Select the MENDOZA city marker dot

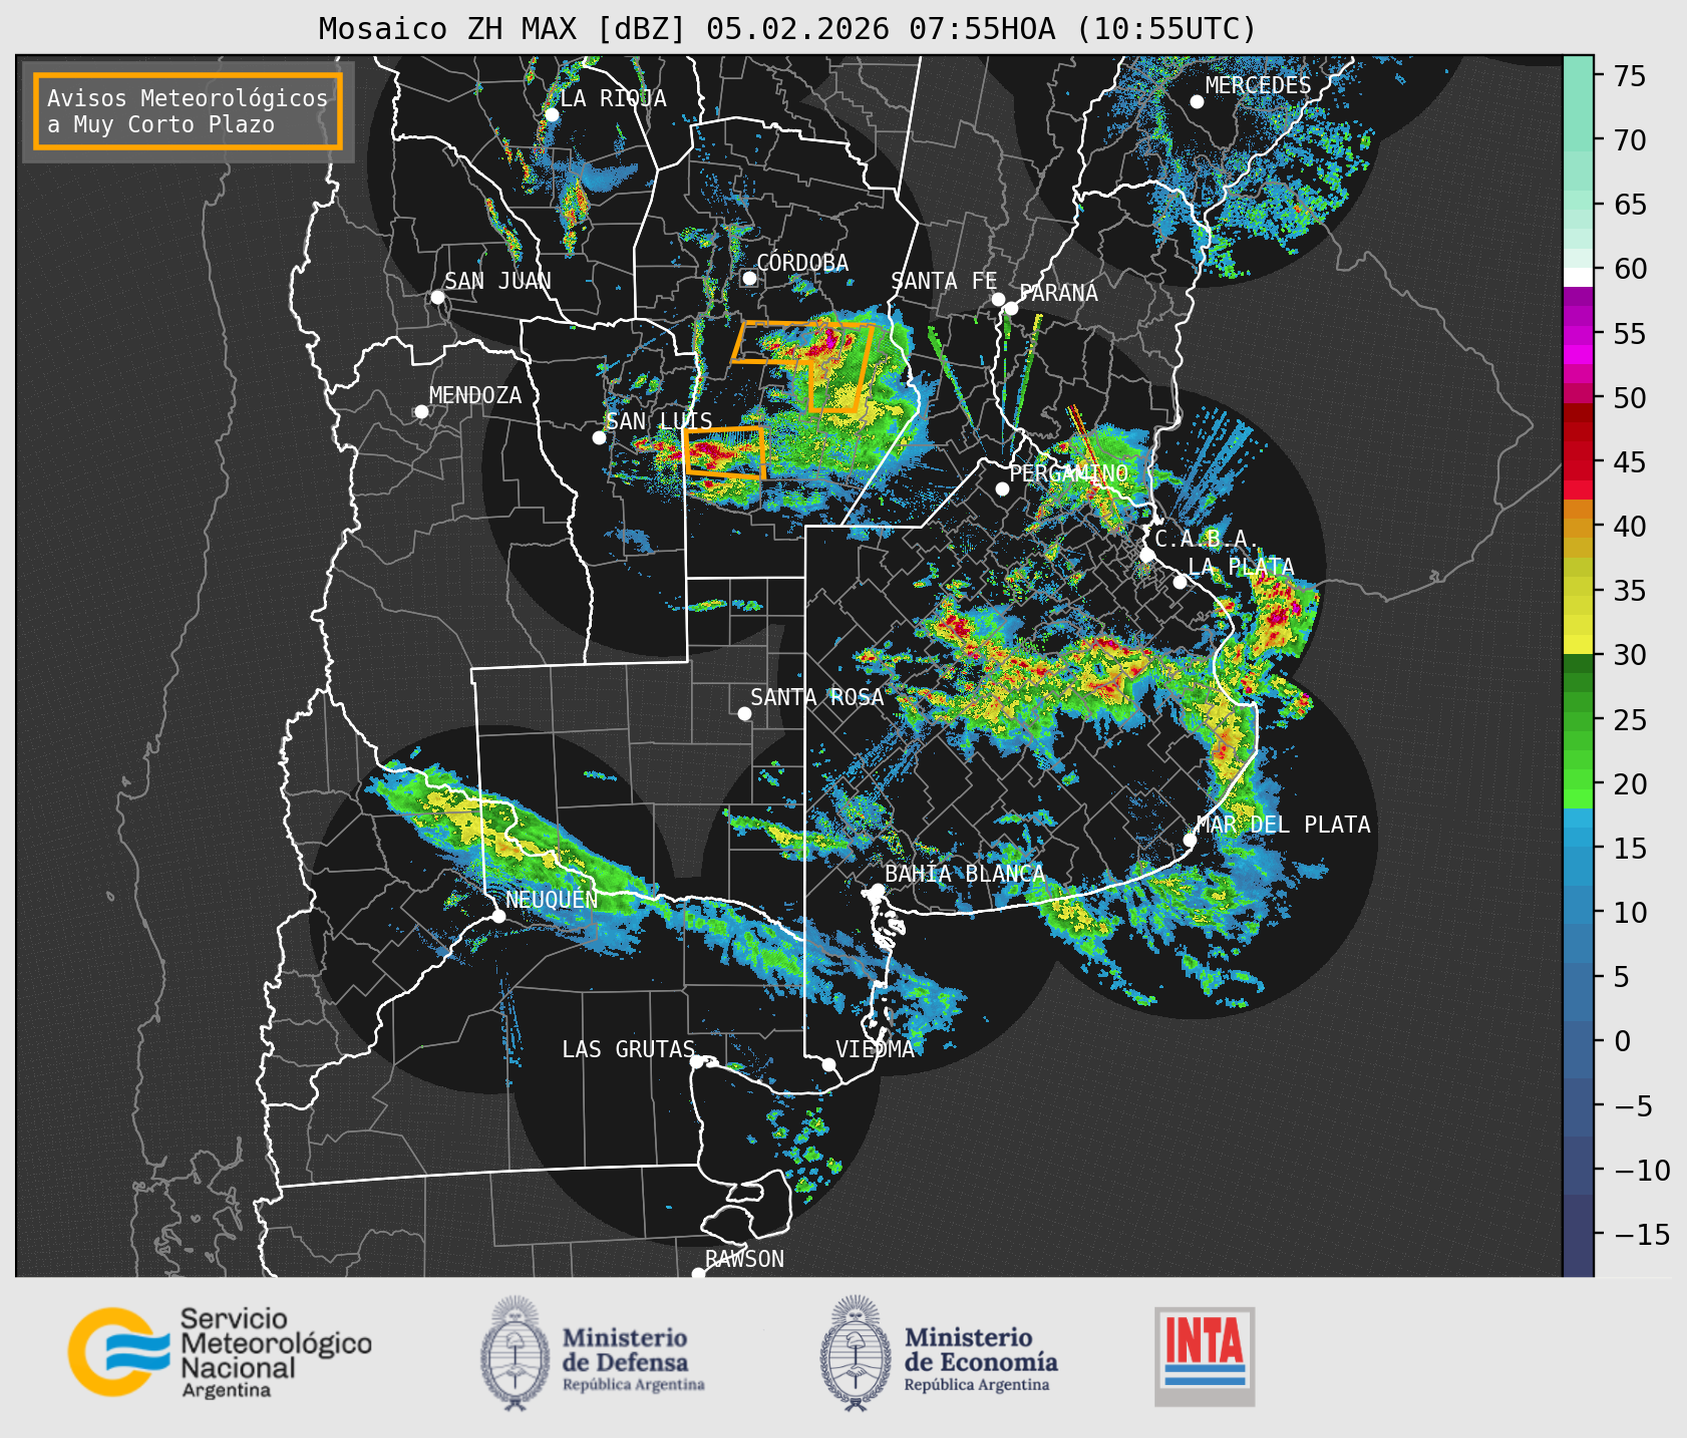[x=422, y=412]
